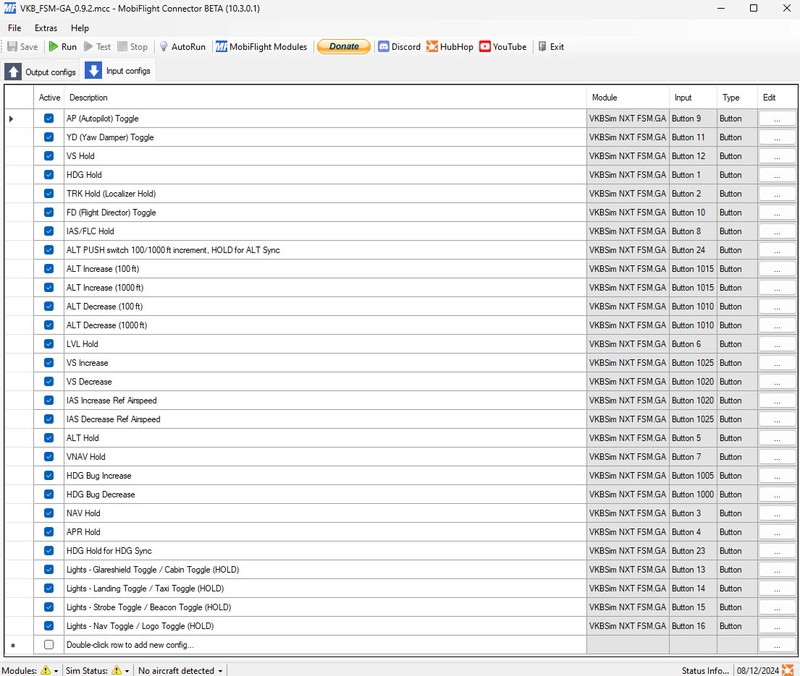Viewport: 800px width, 676px height.
Task: Open the Extras menu
Action: point(45,28)
